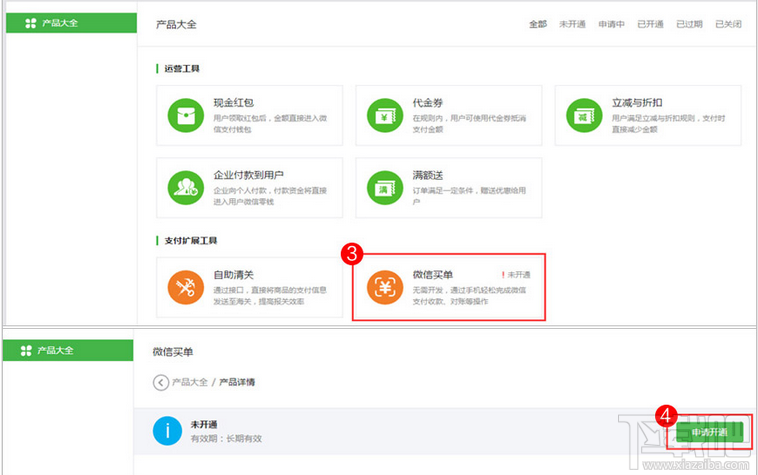Select the 申请中 filter tab

[x=612, y=24]
